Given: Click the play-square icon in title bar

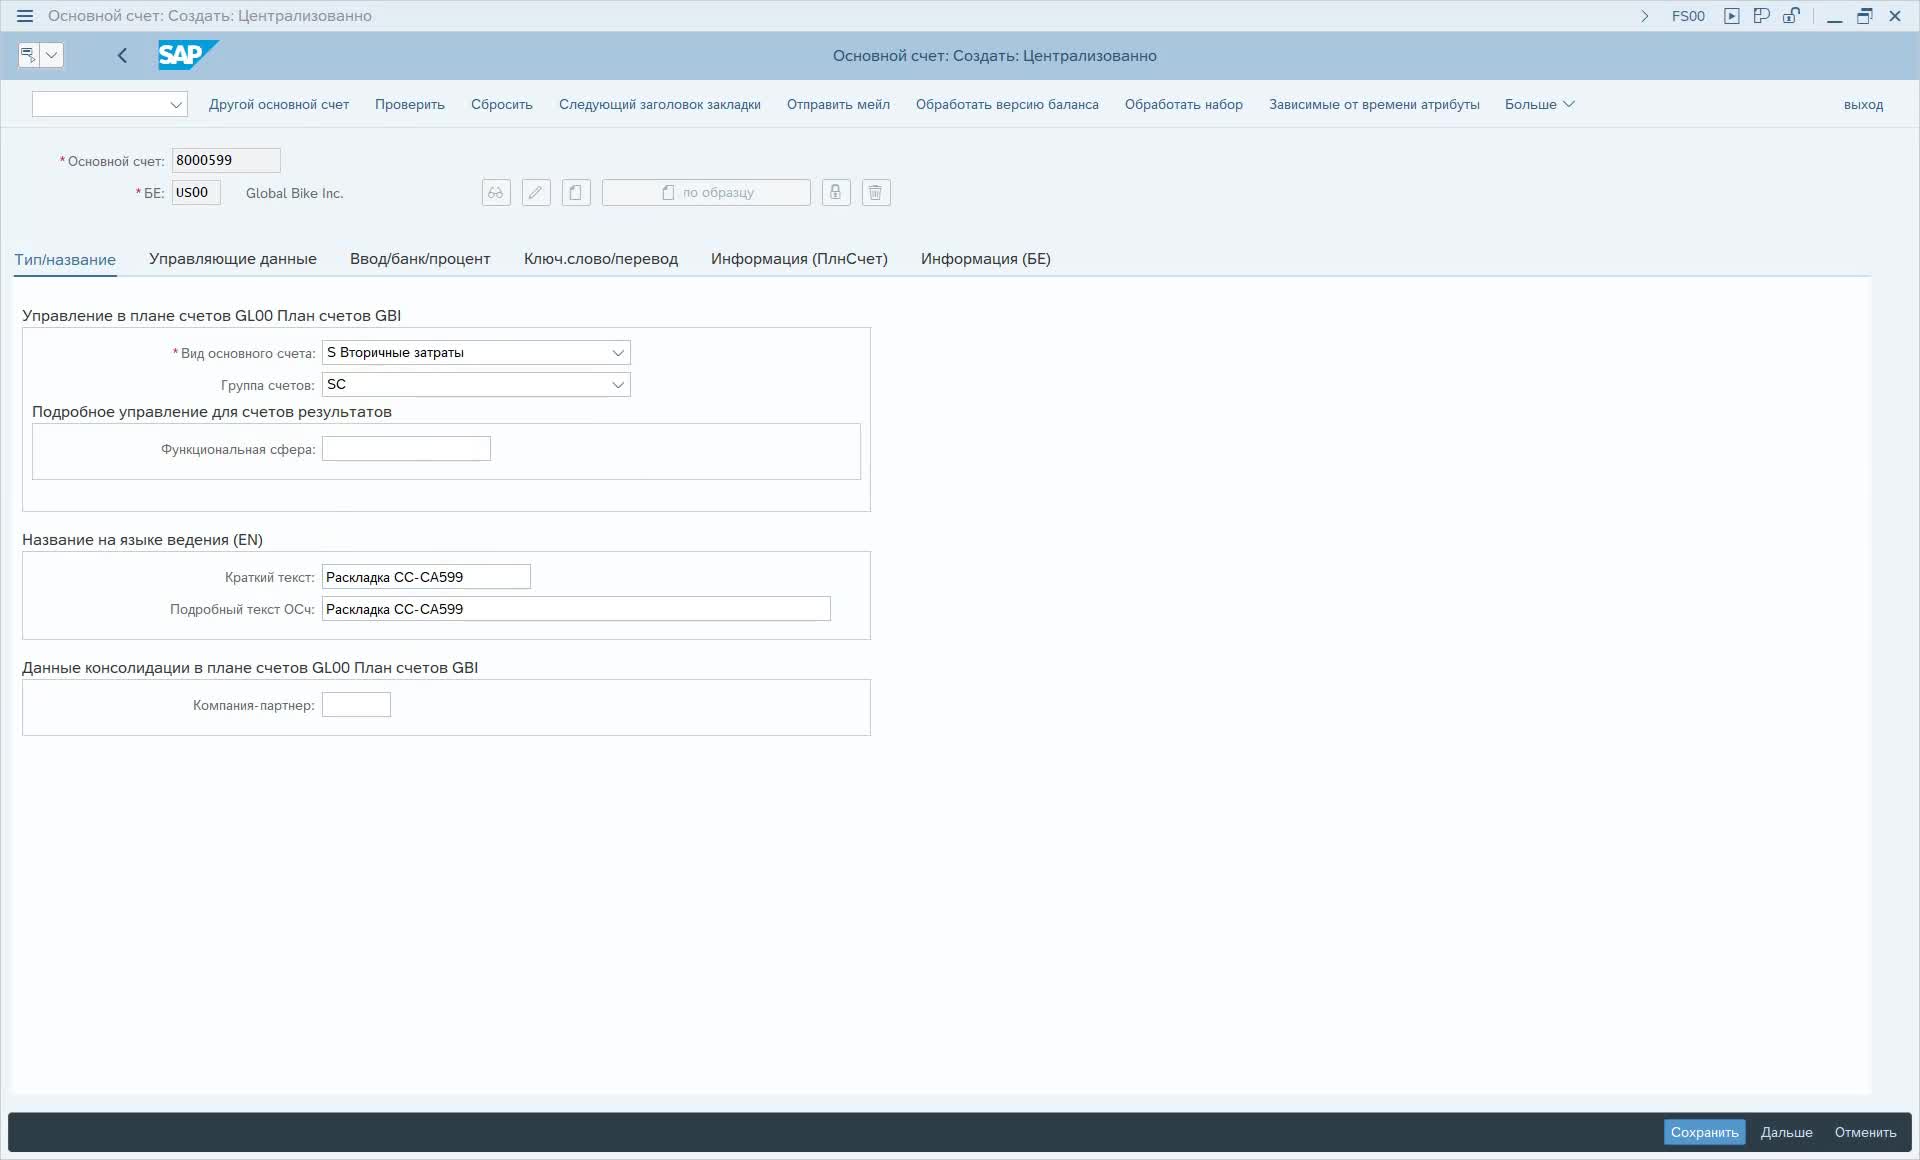Looking at the screenshot, I should (1732, 16).
